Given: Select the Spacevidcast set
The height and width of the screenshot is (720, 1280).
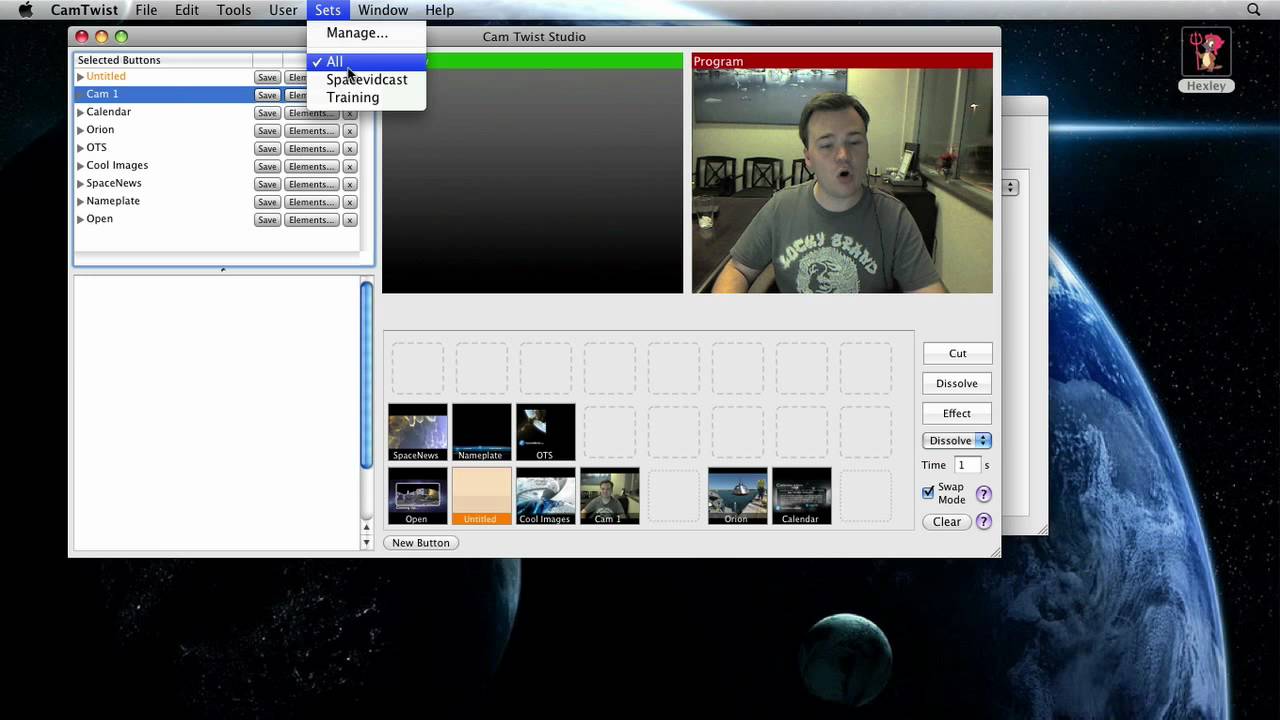Looking at the screenshot, I should click(366, 80).
